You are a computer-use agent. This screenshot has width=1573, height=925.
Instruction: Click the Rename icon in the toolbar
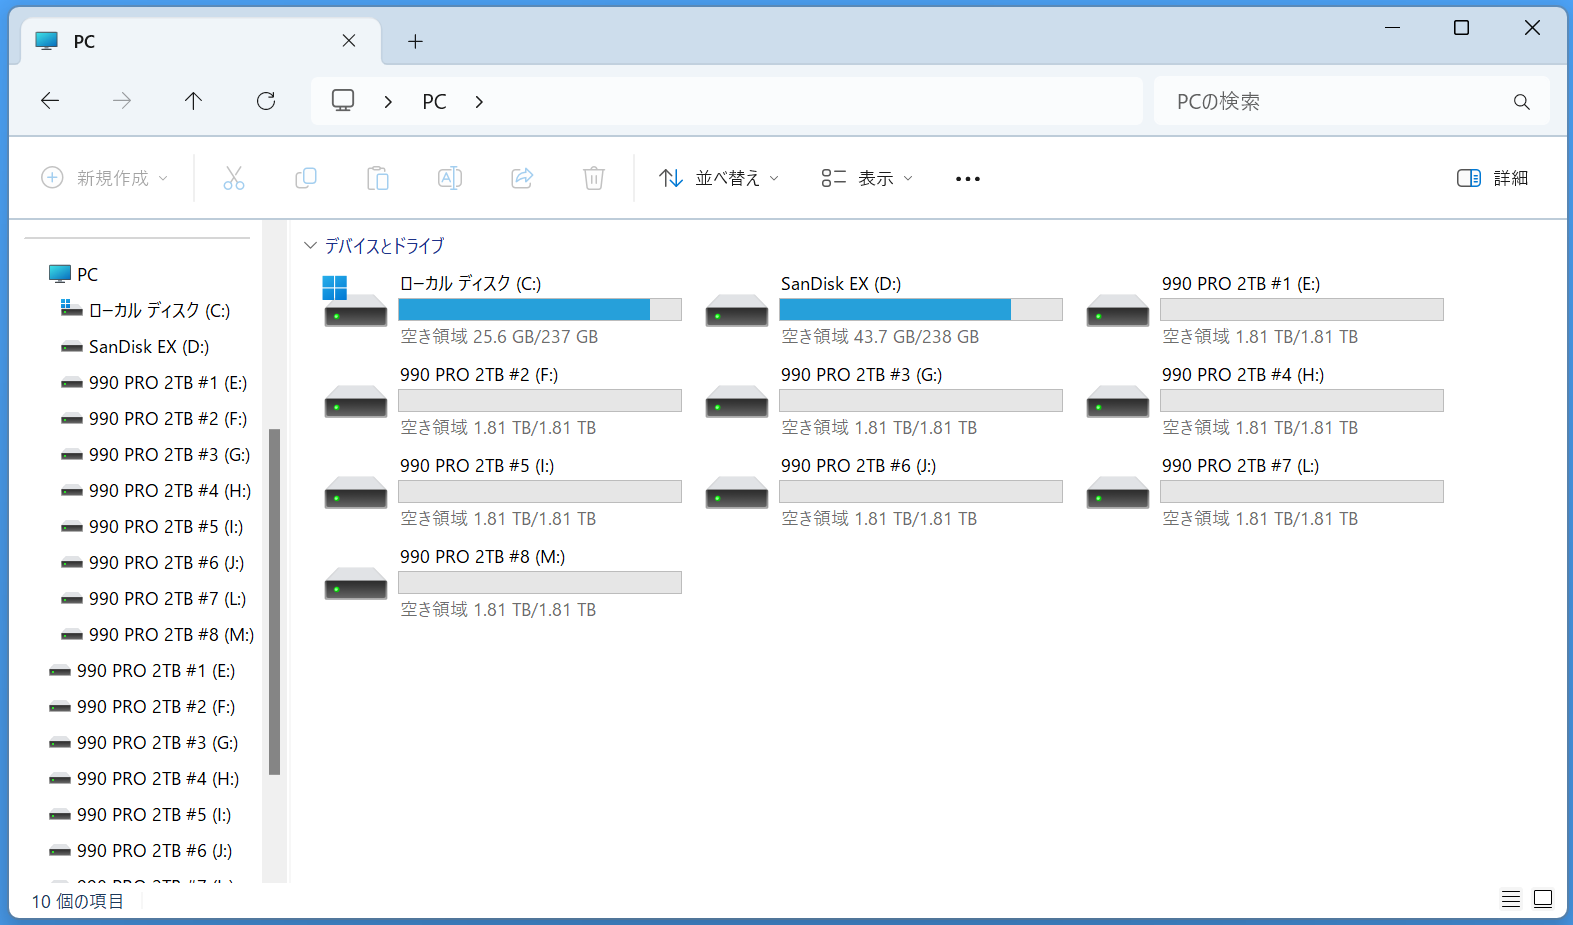[x=450, y=178]
